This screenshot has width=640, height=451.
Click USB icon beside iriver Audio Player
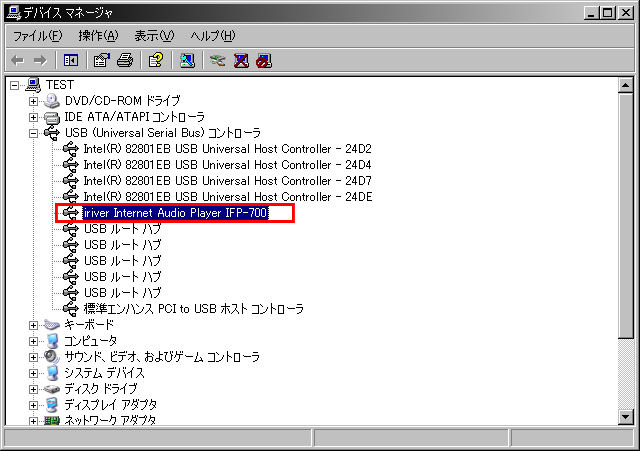click(x=71, y=213)
